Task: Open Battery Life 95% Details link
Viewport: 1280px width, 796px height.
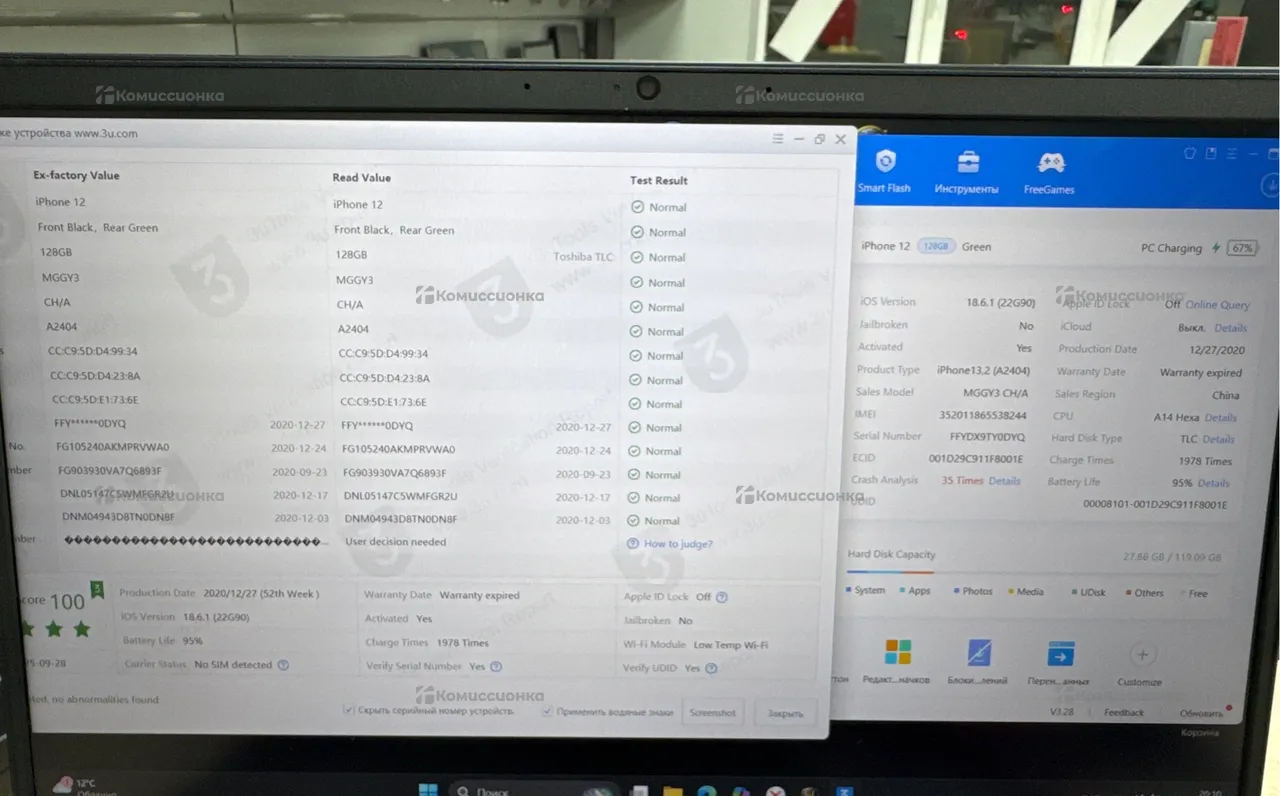Action: point(1214,483)
